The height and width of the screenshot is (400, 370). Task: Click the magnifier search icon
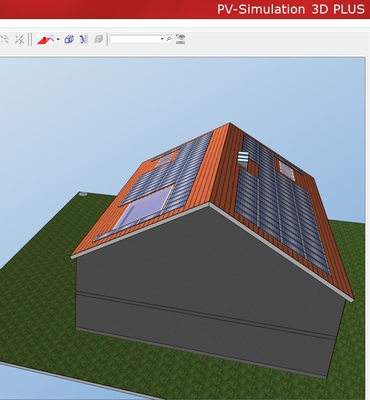[169, 39]
